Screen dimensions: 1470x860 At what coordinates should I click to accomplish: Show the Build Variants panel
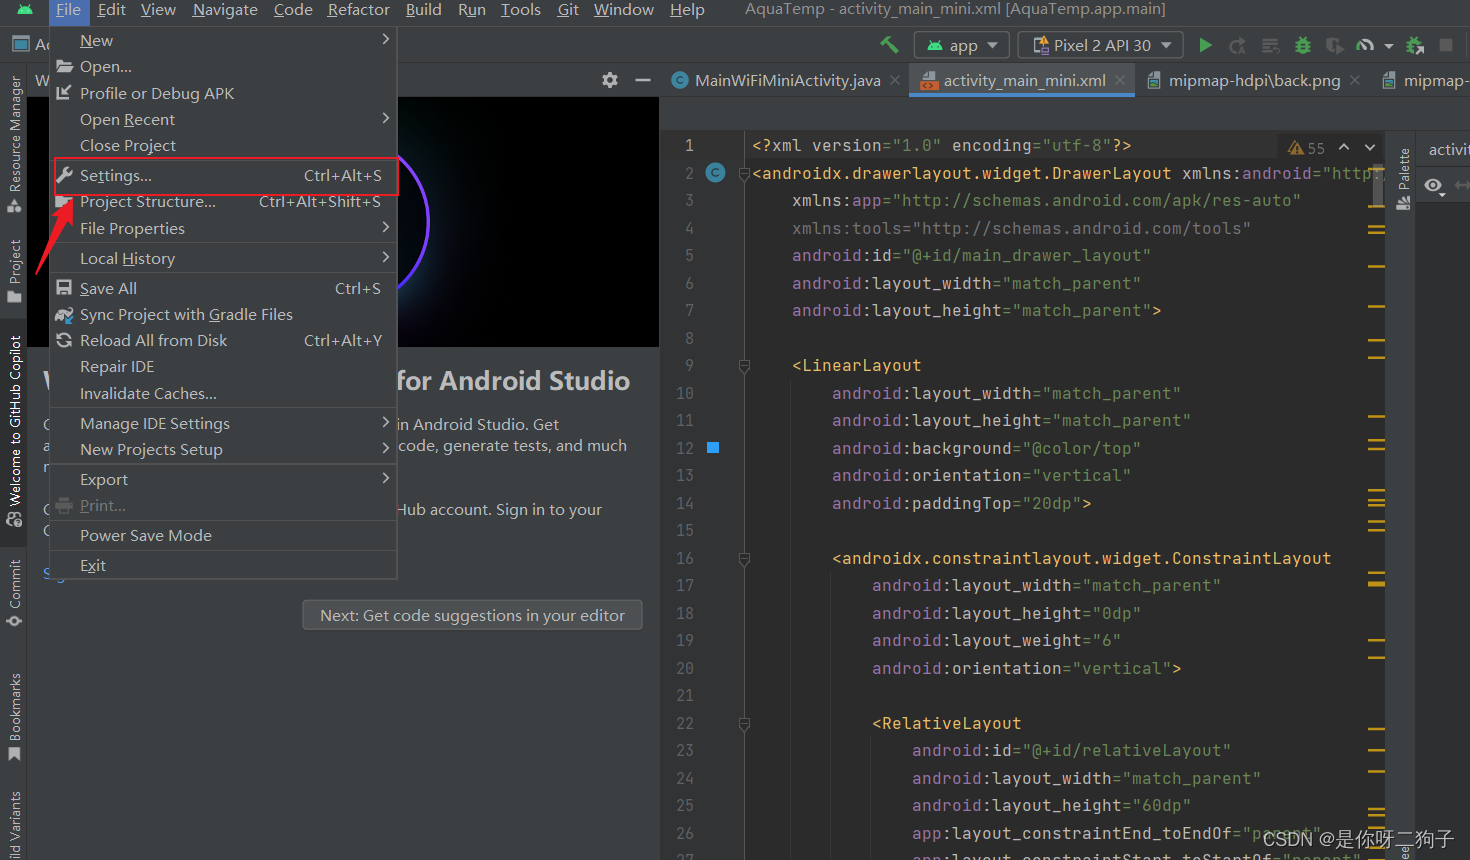pyautogui.click(x=14, y=820)
